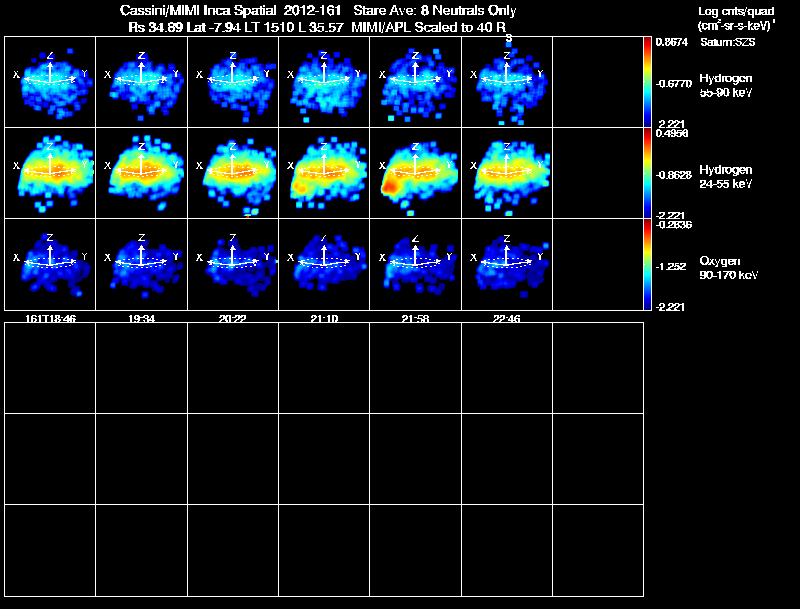Click the 21:58 time label

tap(415, 318)
